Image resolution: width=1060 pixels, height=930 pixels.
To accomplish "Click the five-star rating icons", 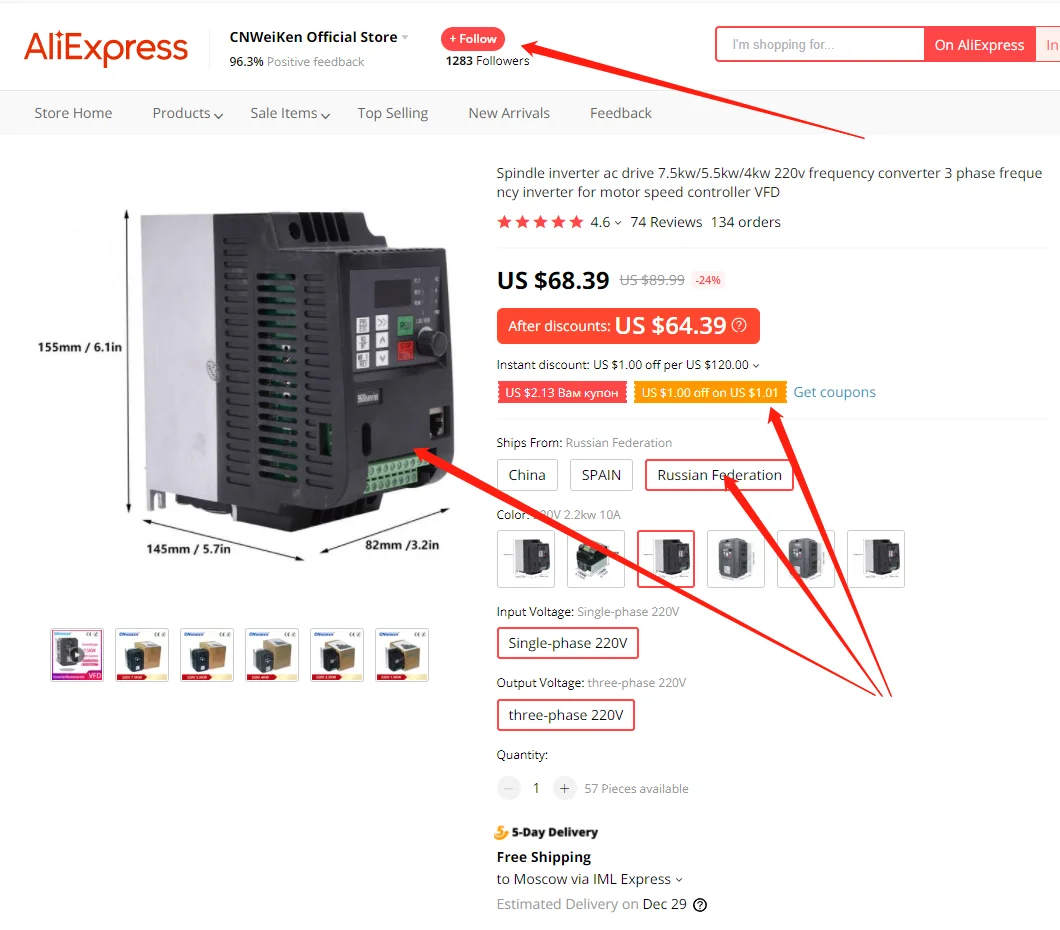I will point(539,222).
